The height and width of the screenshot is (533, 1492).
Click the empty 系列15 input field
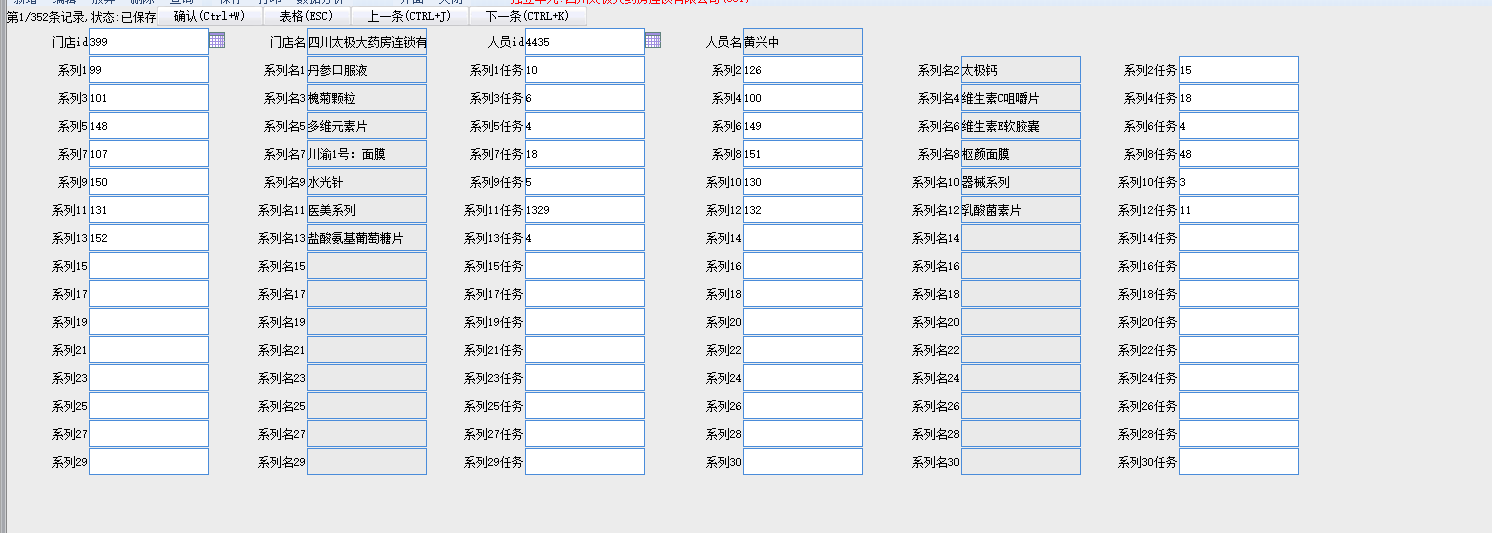click(149, 266)
